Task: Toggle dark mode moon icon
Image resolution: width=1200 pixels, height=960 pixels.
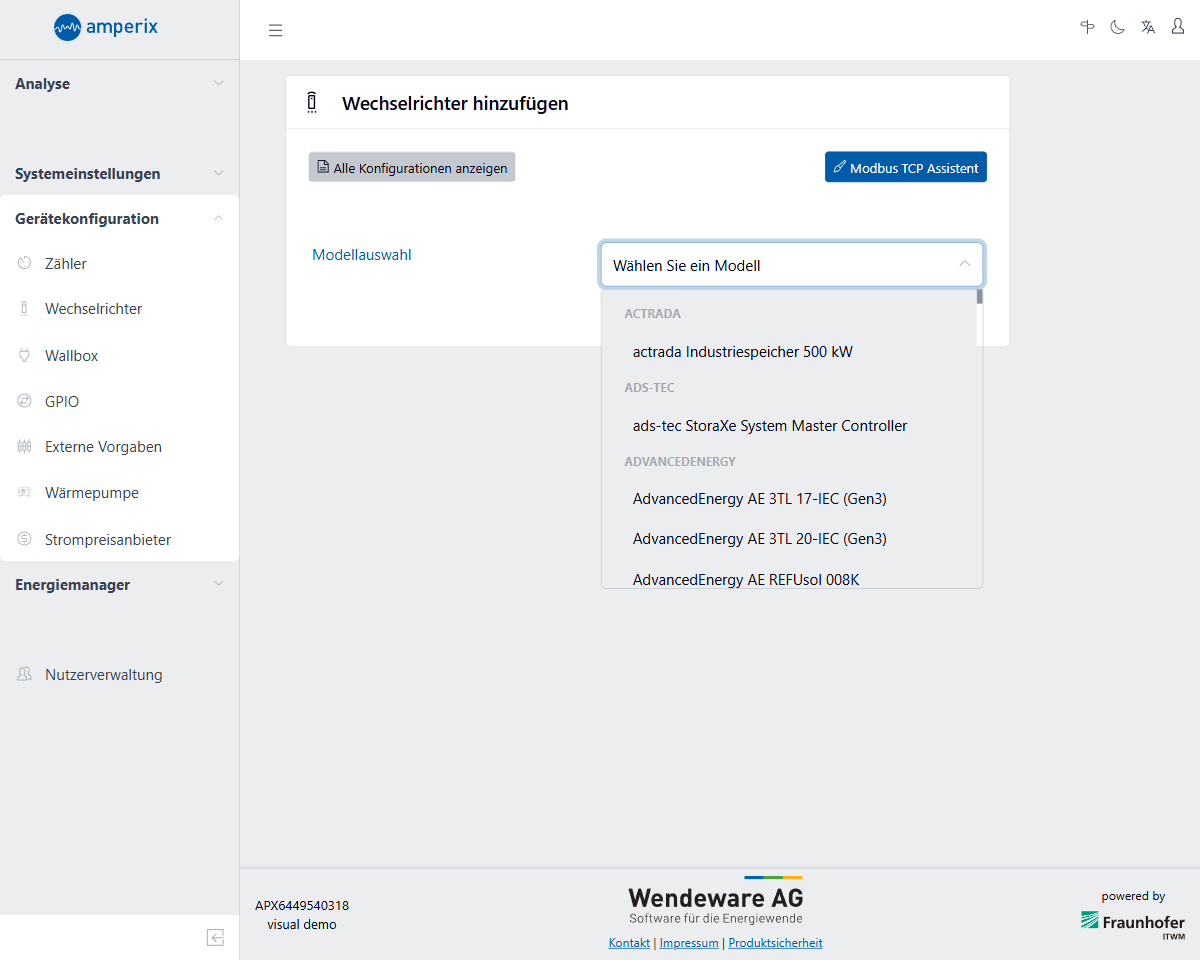Action: click(1118, 28)
